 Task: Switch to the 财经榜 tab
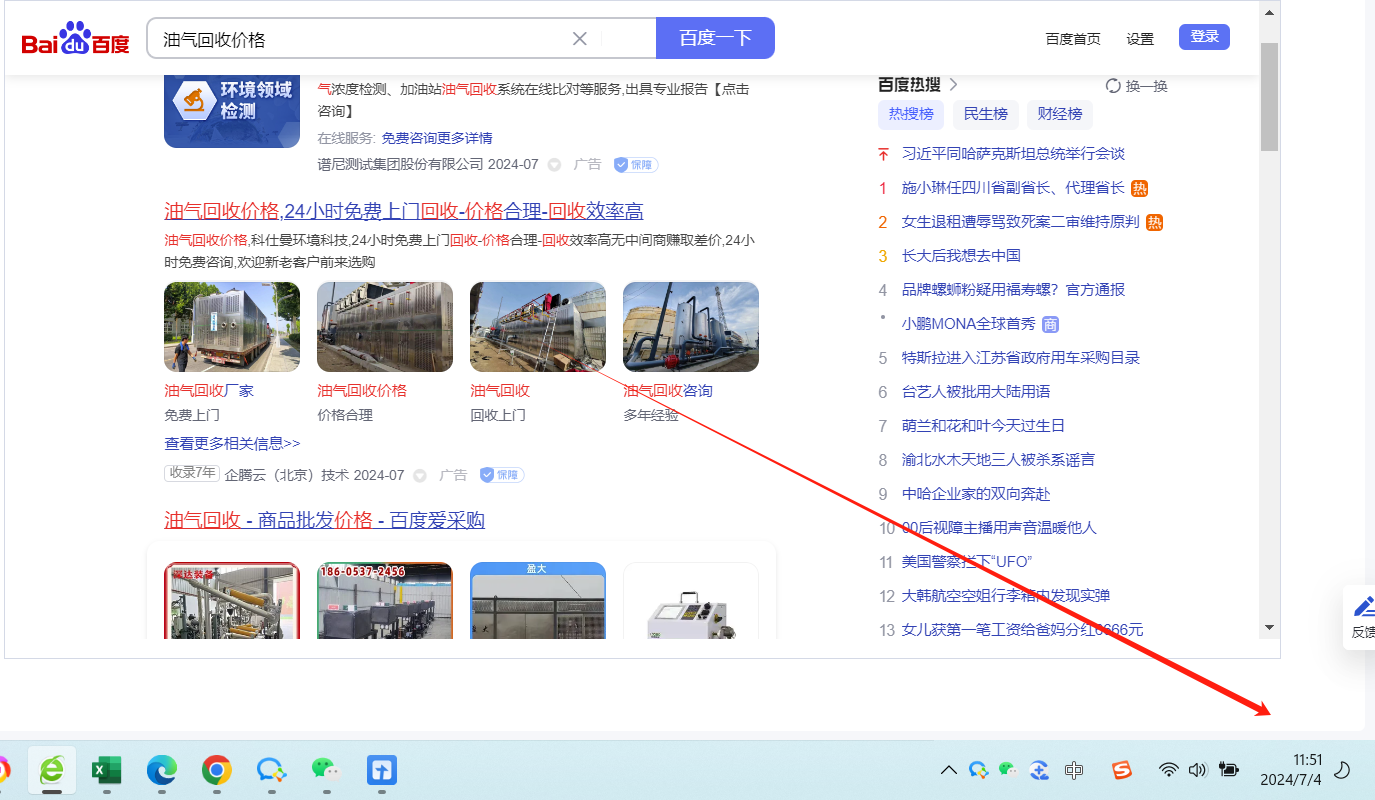(1059, 114)
